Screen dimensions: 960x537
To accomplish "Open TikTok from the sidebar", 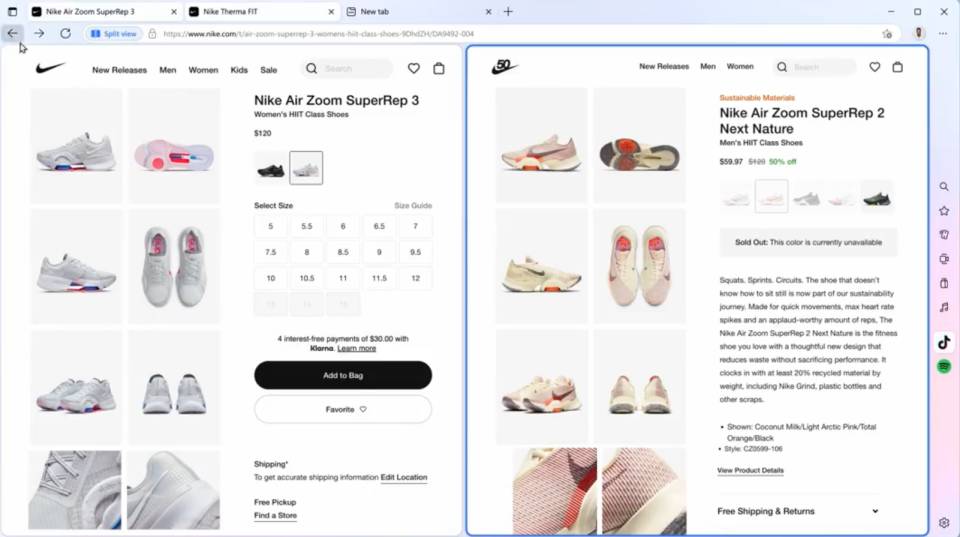I will click(x=944, y=342).
